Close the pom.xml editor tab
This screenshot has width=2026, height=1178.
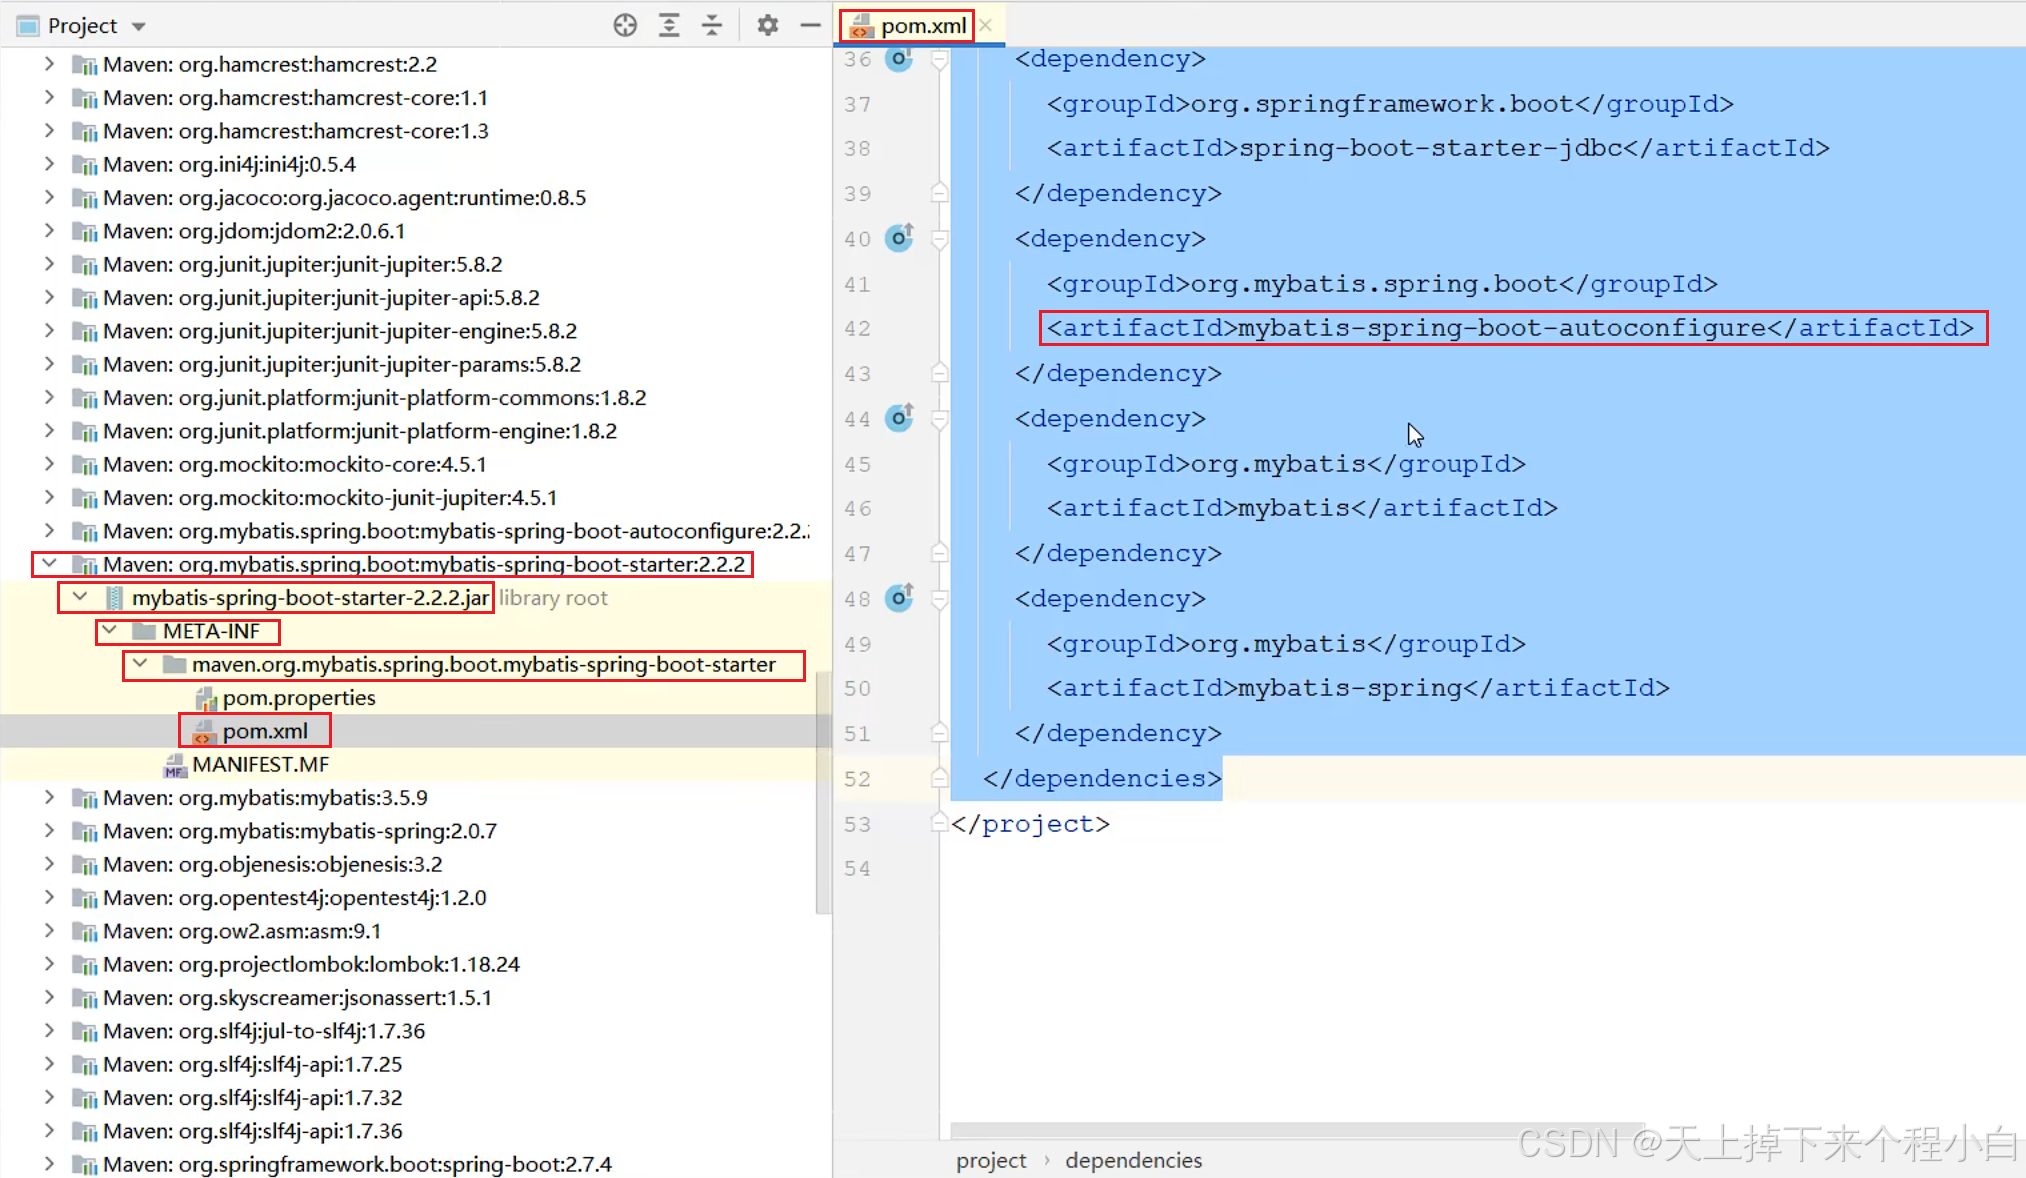coord(986,25)
